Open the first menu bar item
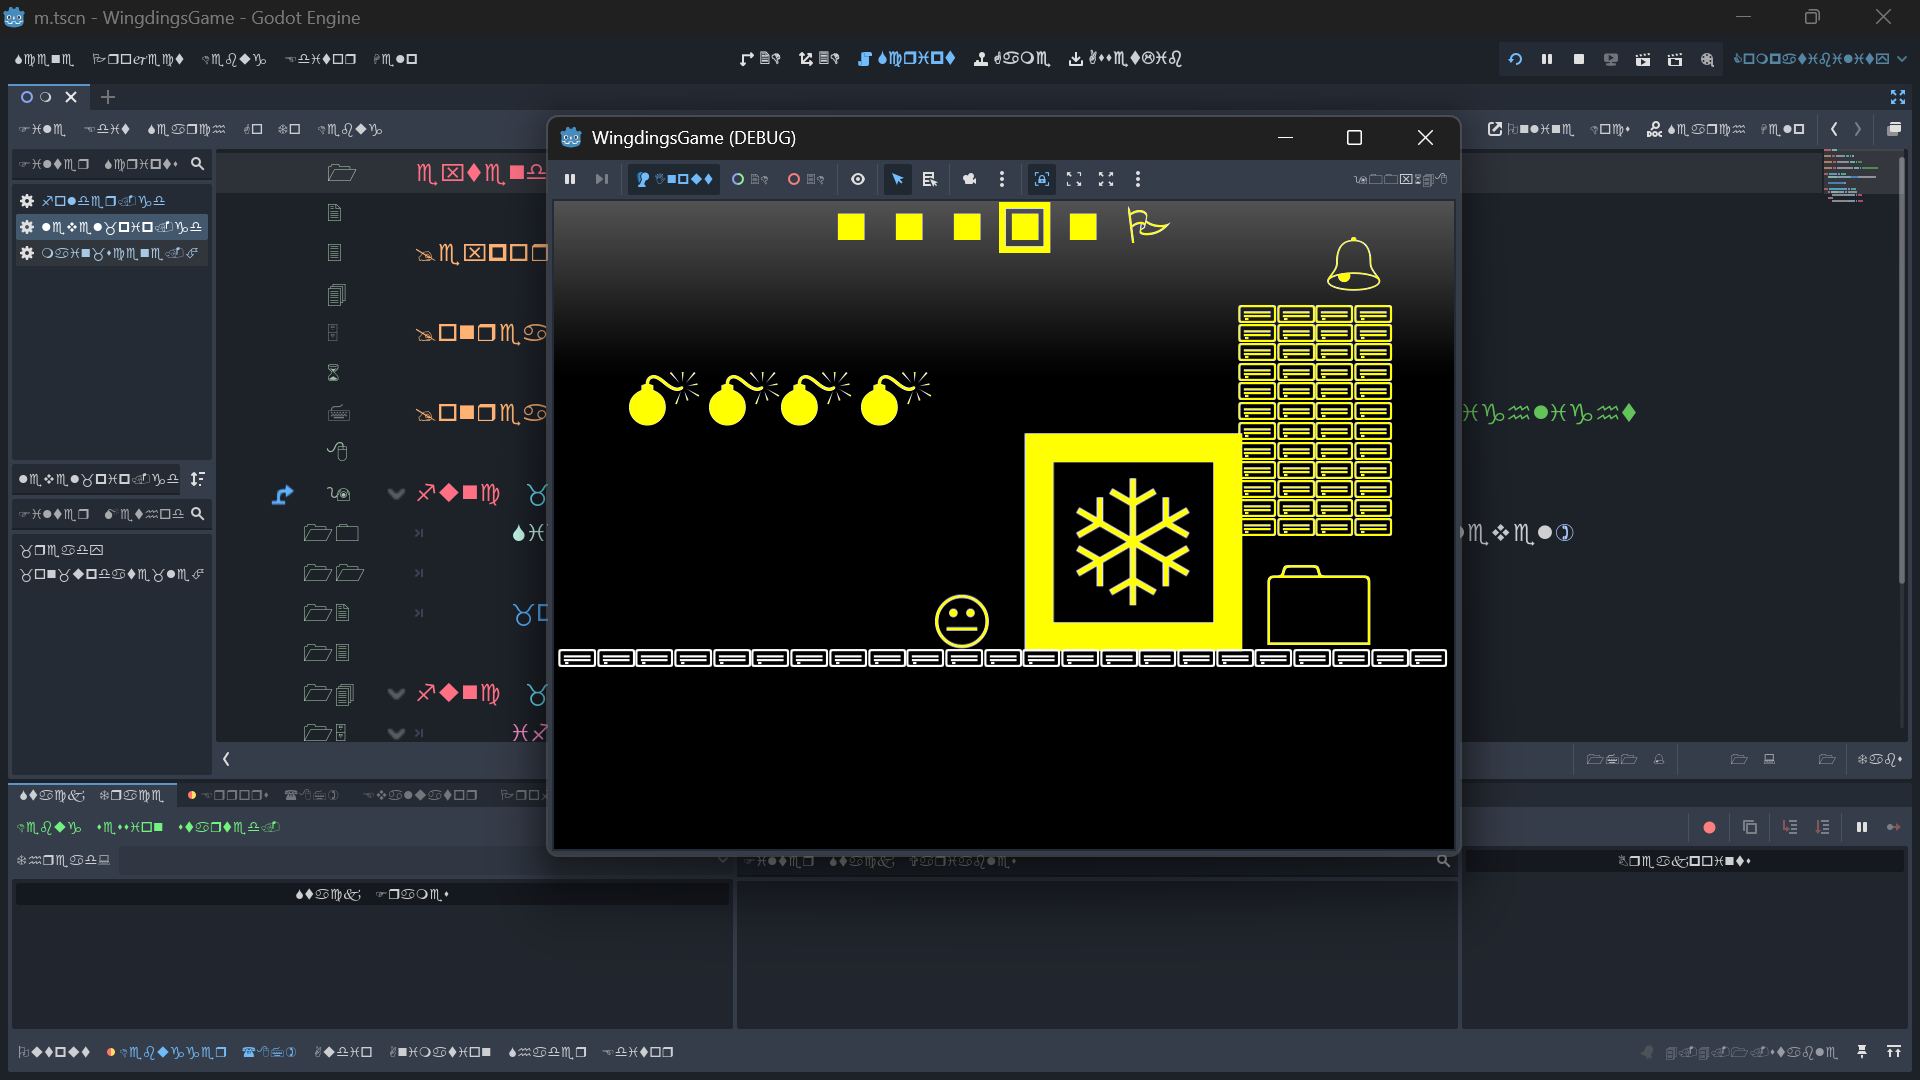The height and width of the screenshot is (1080, 1920). [x=44, y=58]
